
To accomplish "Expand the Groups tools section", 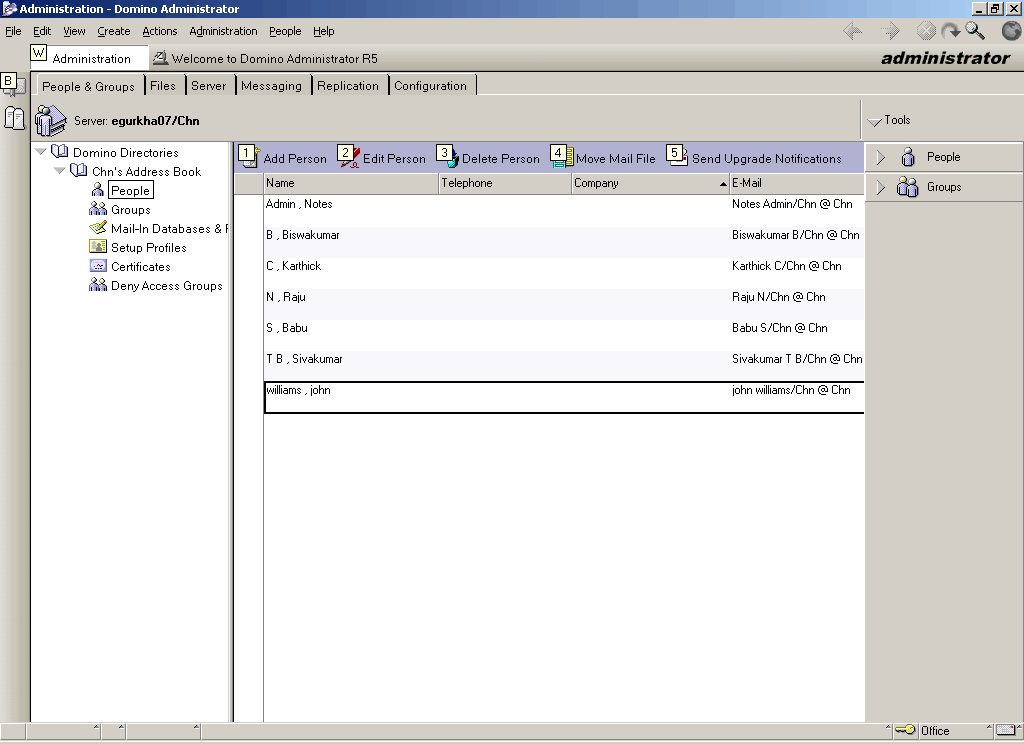I will point(881,187).
